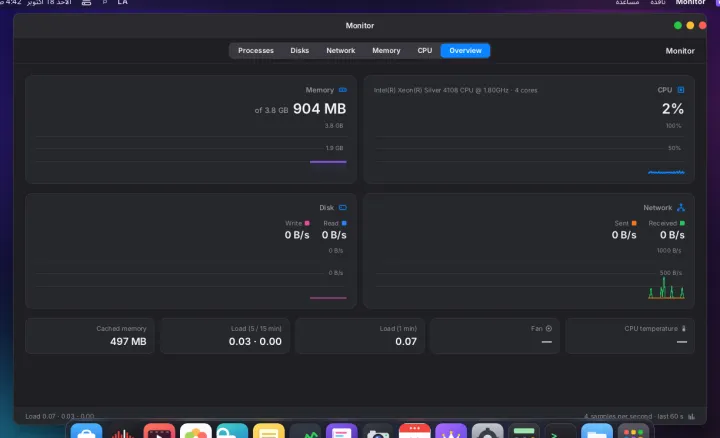
Task: Click the Intel Xeon Silver CPU description
Action: [x=455, y=90]
